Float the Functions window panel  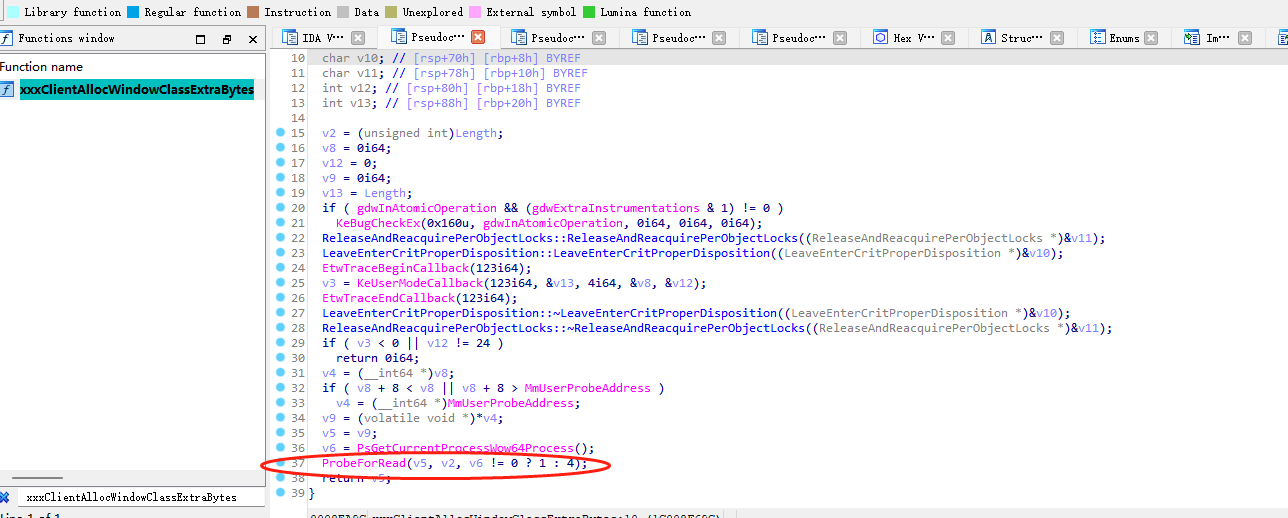click(227, 39)
